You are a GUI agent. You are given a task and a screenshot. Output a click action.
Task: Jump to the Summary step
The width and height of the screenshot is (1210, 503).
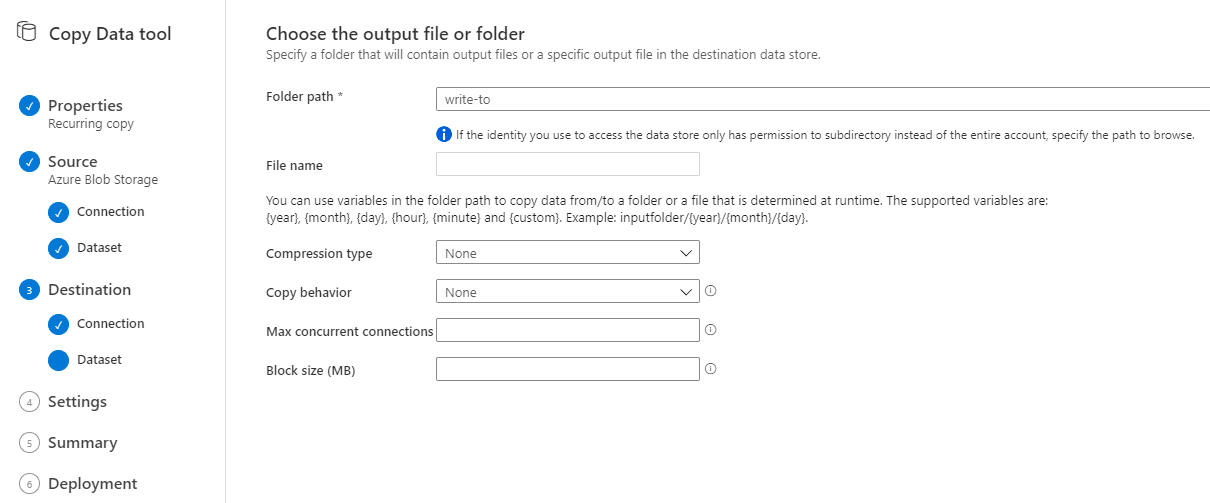(82, 443)
